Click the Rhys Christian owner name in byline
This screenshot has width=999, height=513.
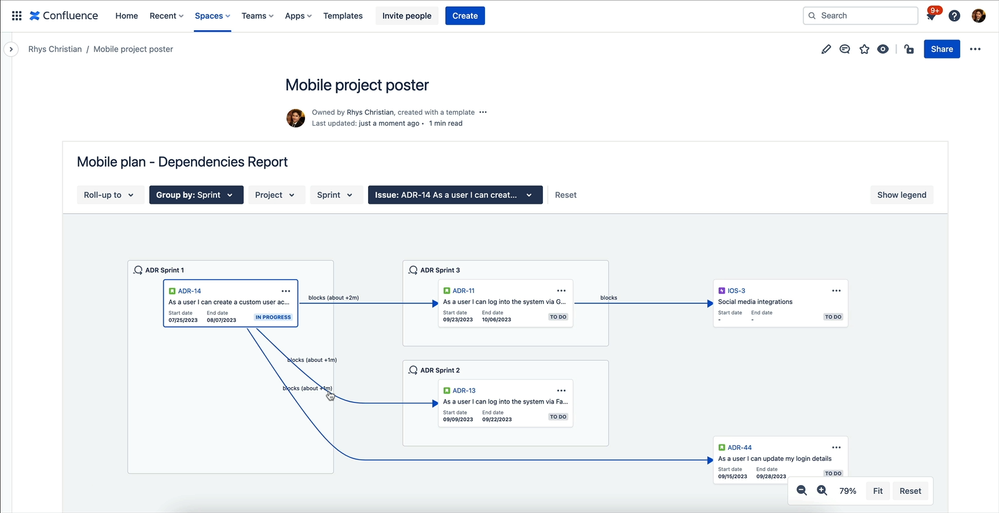370,112
